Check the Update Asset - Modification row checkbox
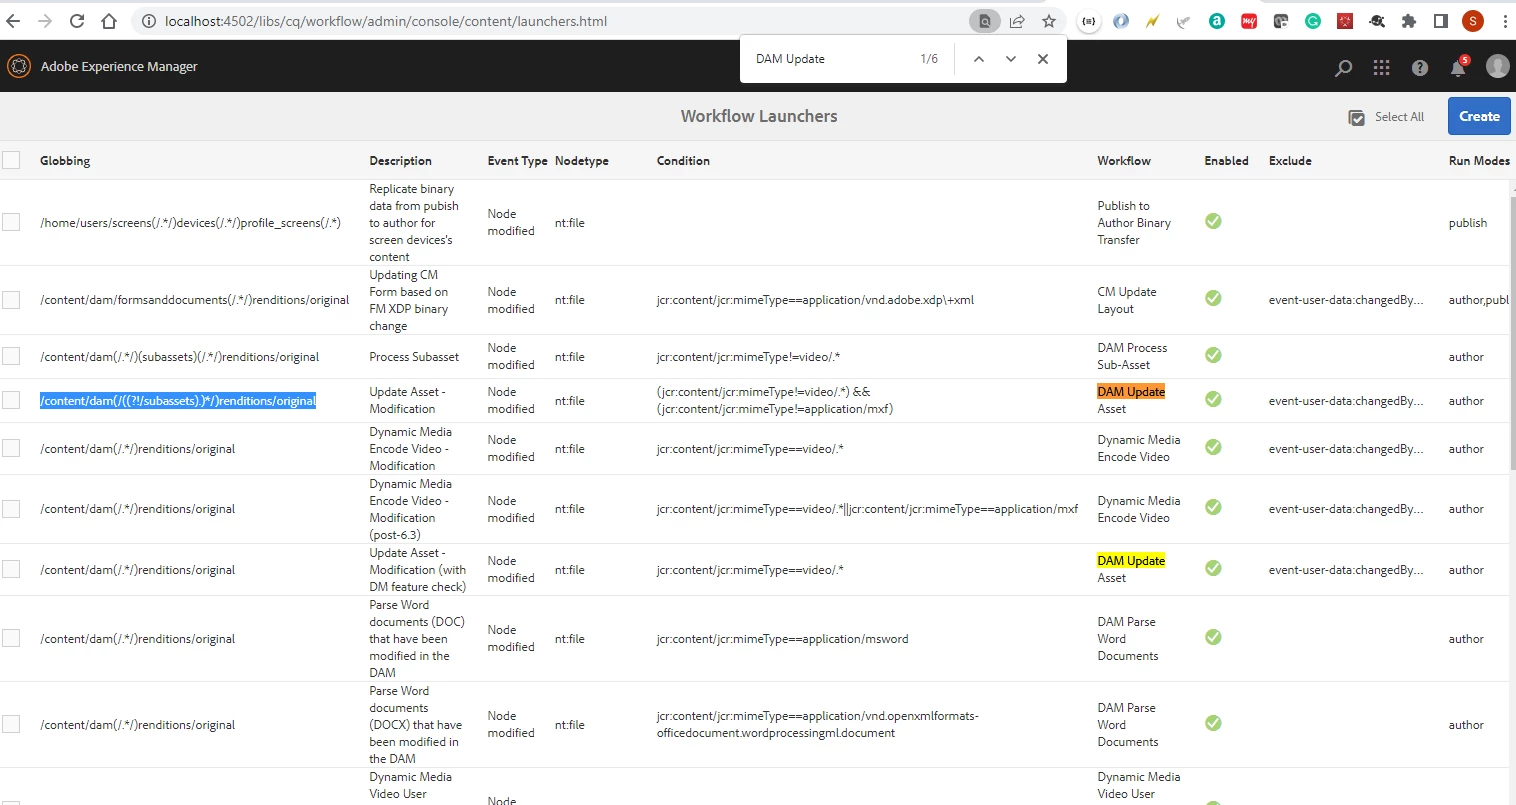The width and height of the screenshot is (1516, 805). (x=11, y=400)
